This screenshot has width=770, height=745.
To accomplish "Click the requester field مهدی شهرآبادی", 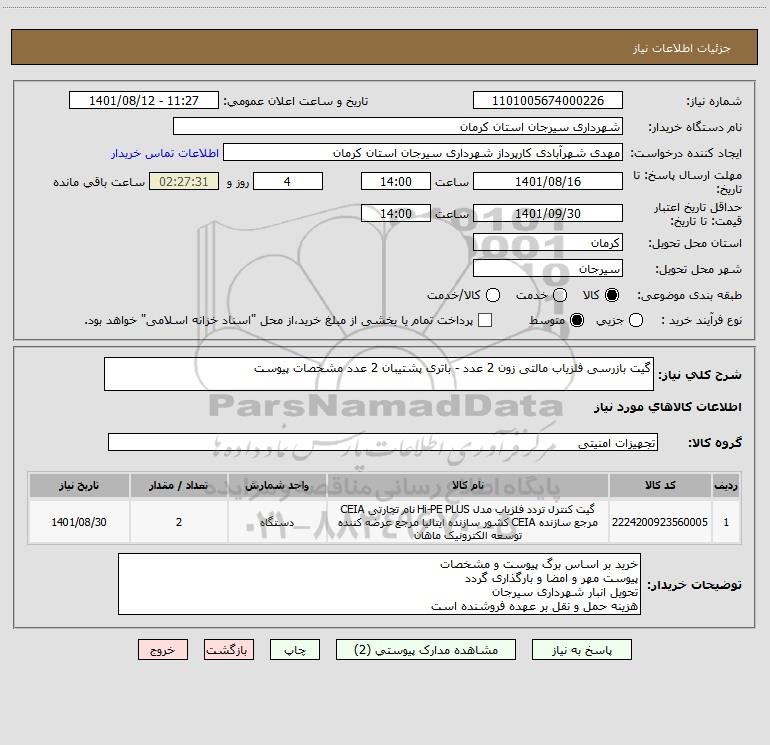I will point(423,153).
